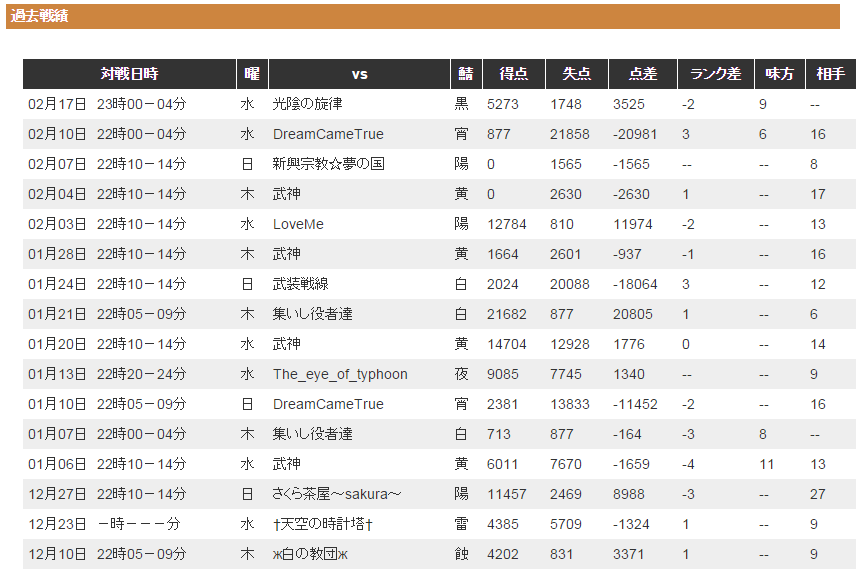Select 集いし役者達 in the 01月07日 row
863x578 pixels.
tap(312, 434)
